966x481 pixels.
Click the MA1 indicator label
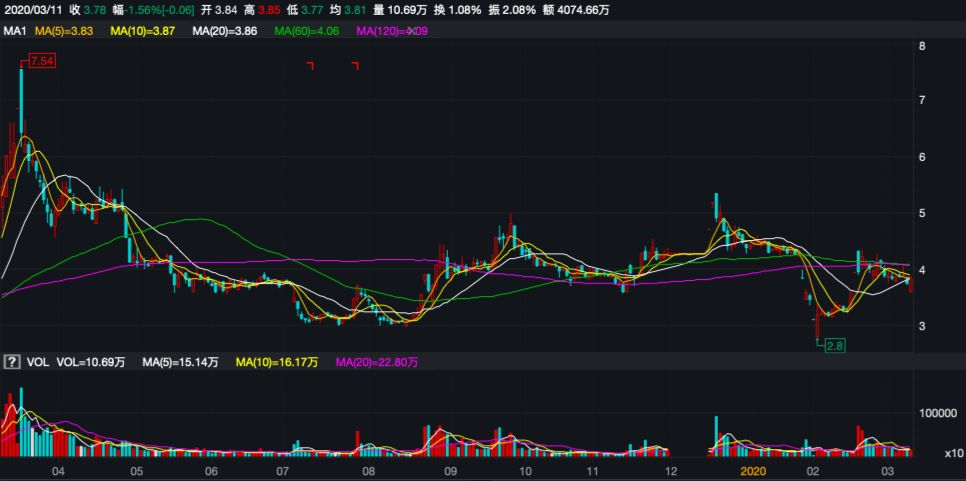[x=14, y=32]
